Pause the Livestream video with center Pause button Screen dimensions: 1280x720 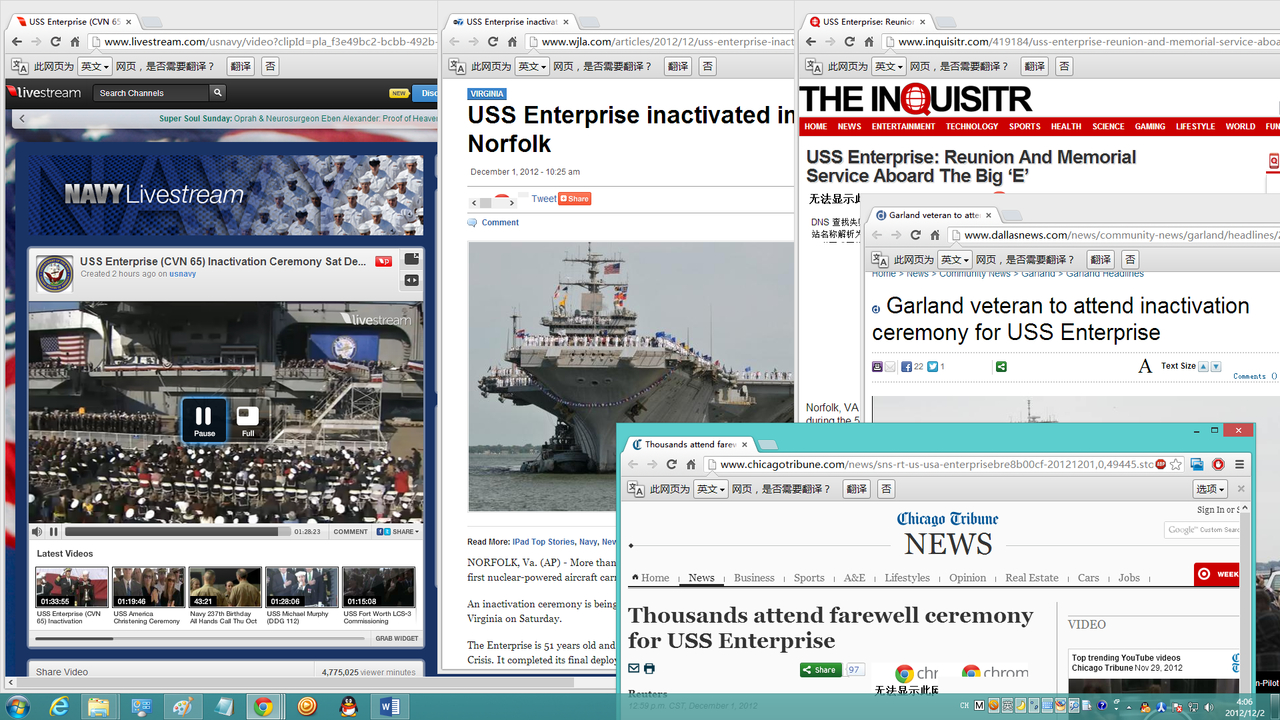[204, 419]
